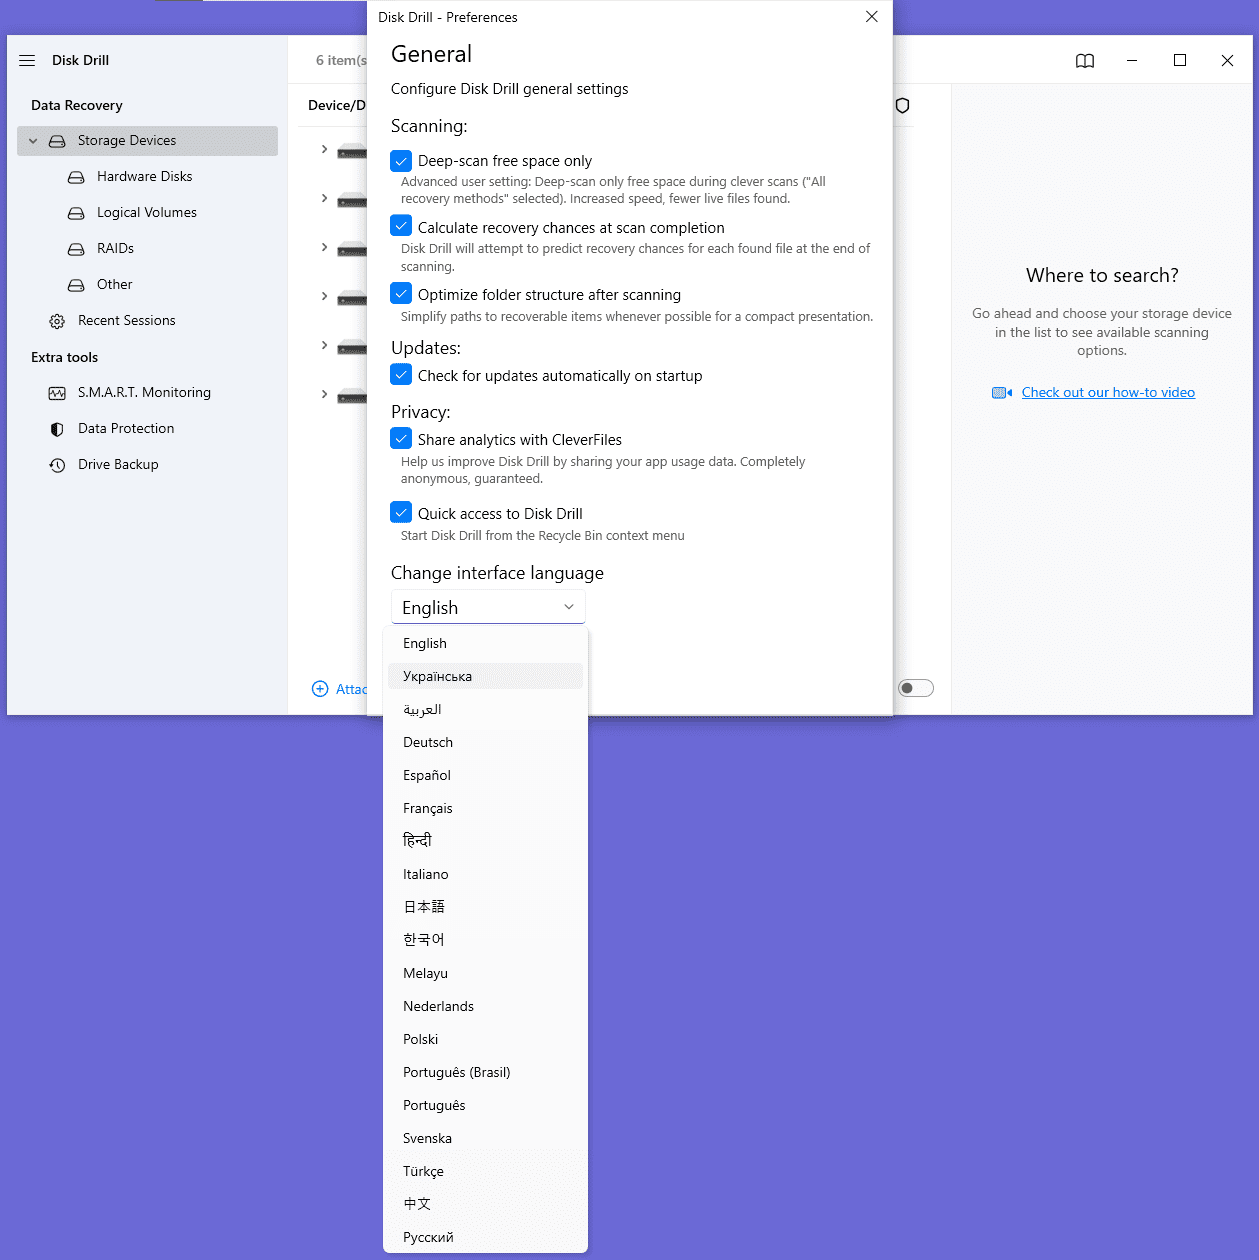Select Türkçe in language list
This screenshot has width=1259, height=1260.
[485, 1171]
